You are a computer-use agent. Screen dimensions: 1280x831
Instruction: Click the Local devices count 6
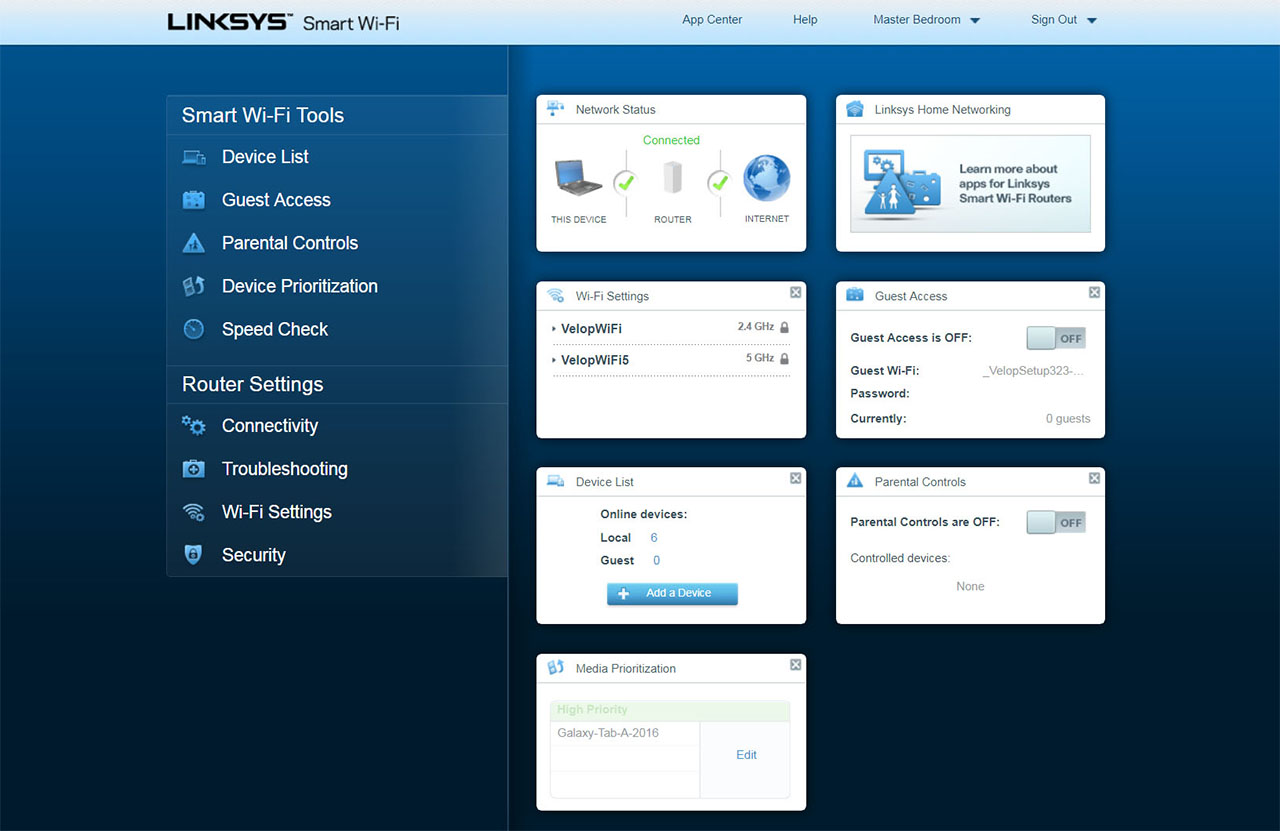coord(654,538)
